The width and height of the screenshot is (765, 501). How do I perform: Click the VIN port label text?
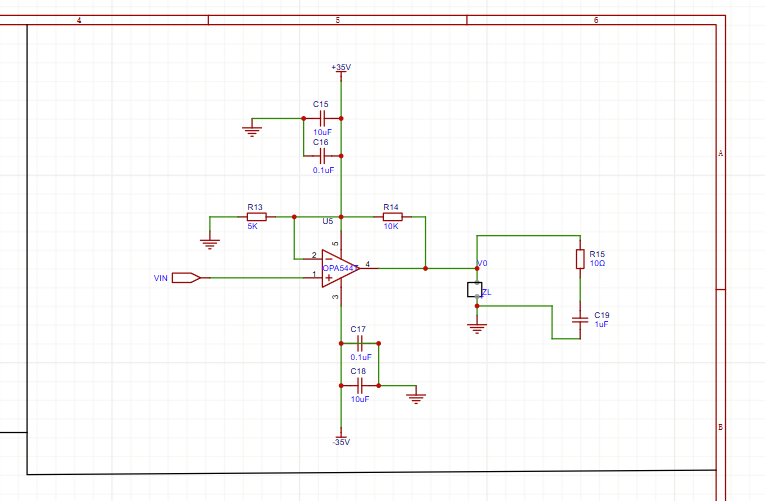(161, 278)
